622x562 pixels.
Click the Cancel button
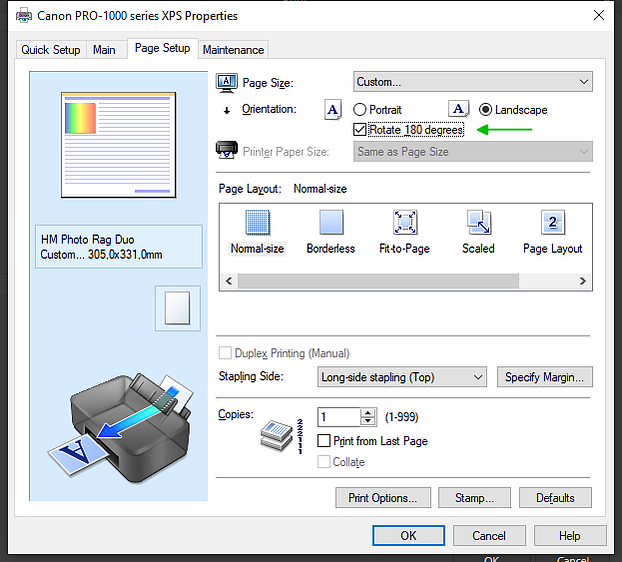(489, 536)
